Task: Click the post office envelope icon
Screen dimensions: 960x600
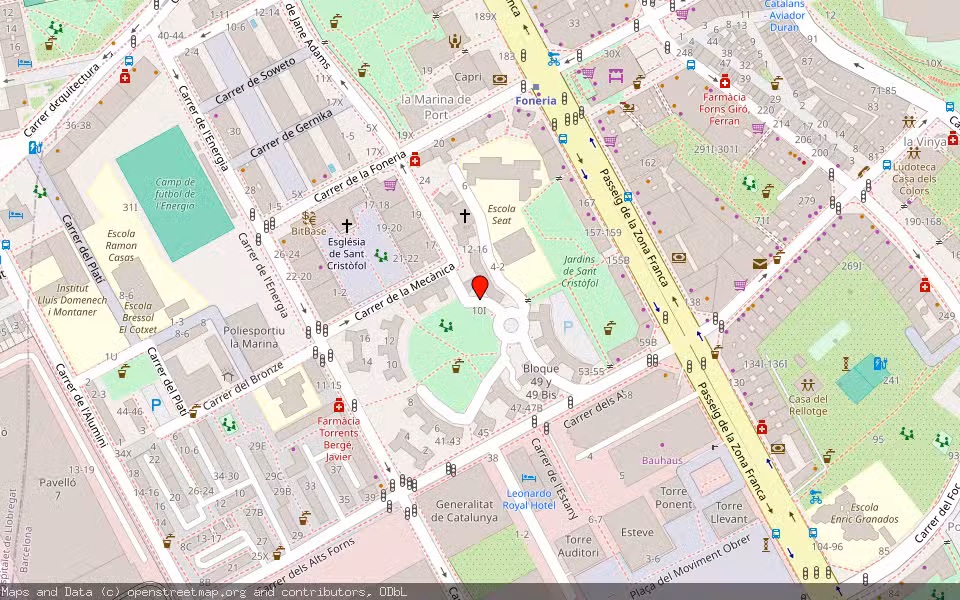Action: click(760, 264)
